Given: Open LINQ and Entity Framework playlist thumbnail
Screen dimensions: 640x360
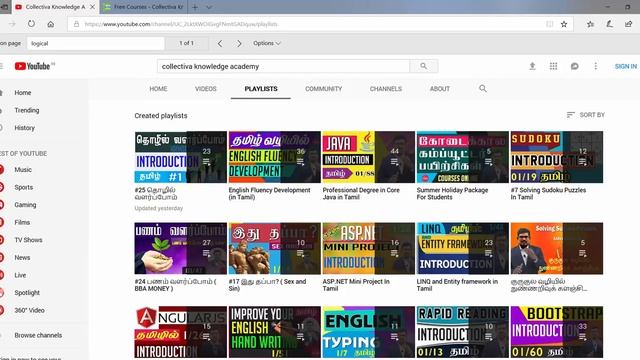Looking at the screenshot, I should point(462,248).
